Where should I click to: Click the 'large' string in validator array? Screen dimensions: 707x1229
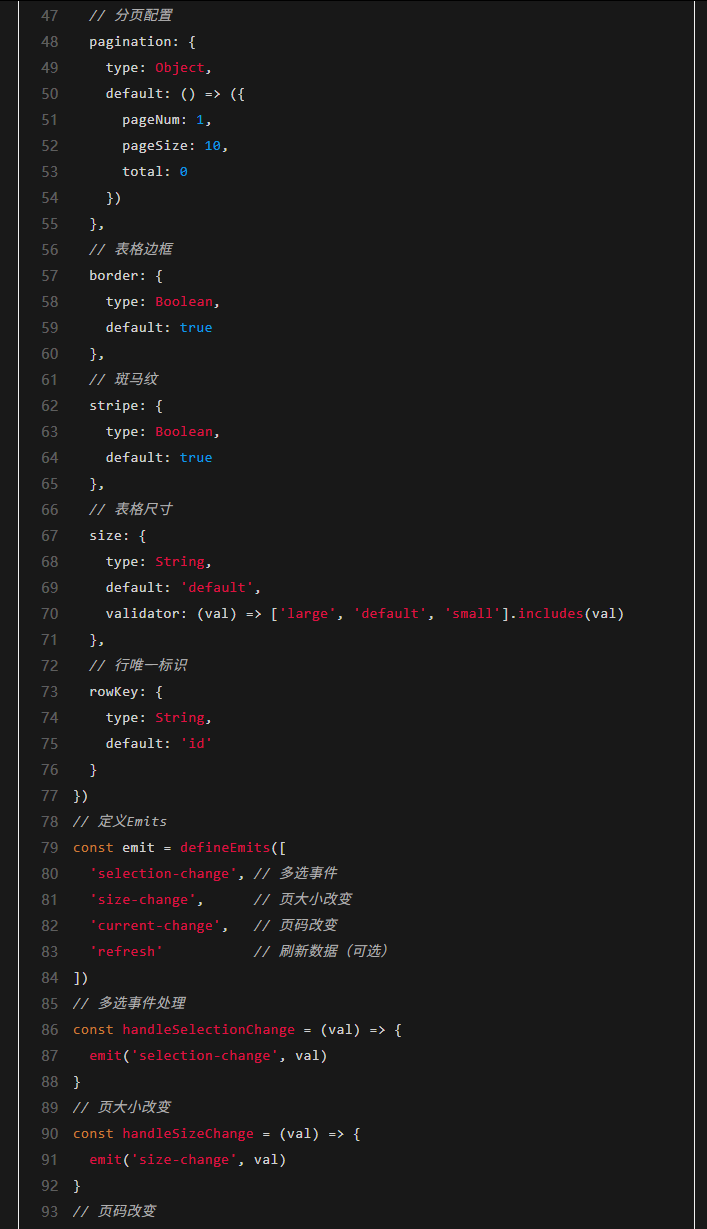pos(307,614)
